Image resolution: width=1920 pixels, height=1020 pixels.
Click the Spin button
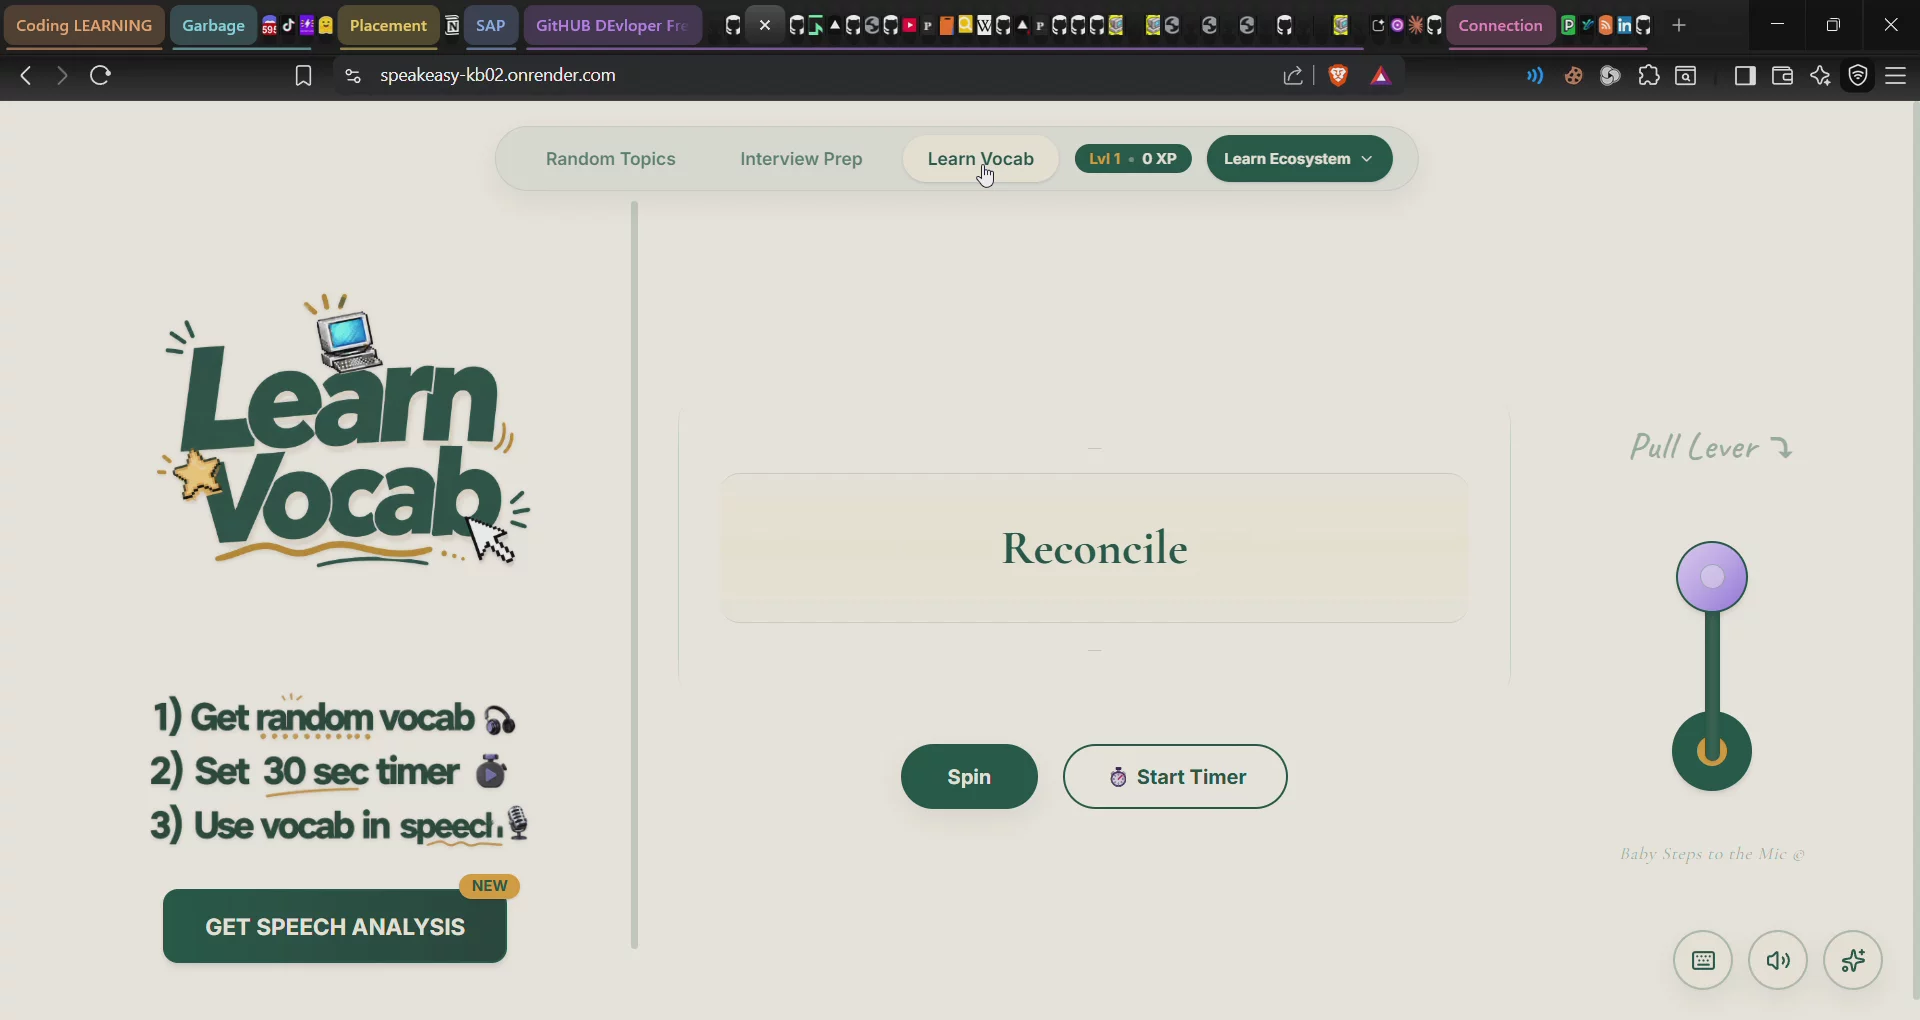[969, 777]
